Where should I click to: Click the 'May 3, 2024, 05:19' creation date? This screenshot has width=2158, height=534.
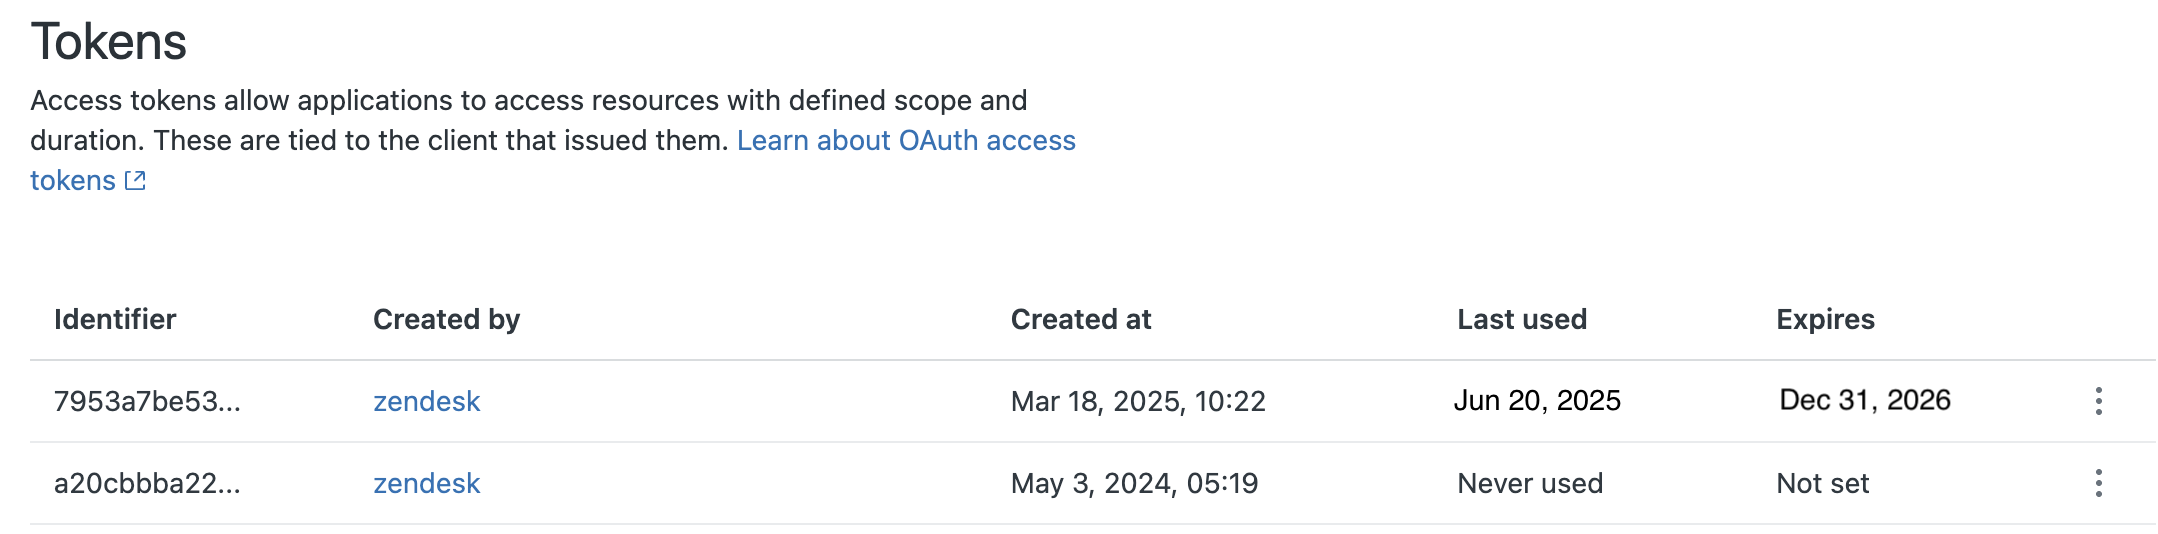1134,483
